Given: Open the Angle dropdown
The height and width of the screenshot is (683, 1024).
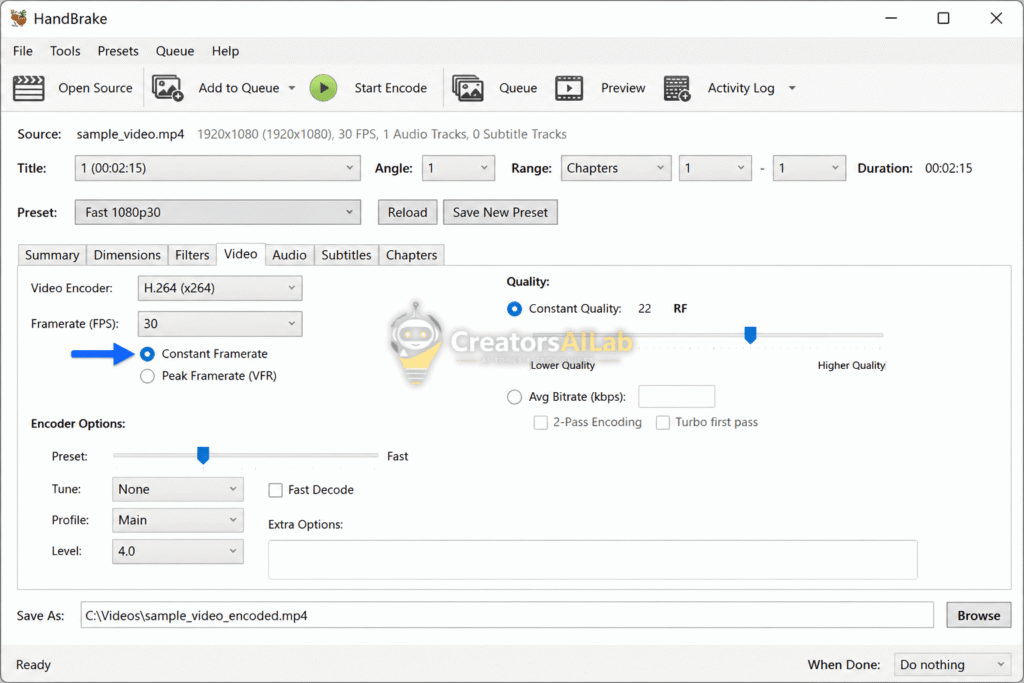Looking at the screenshot, I should (458, 168).
